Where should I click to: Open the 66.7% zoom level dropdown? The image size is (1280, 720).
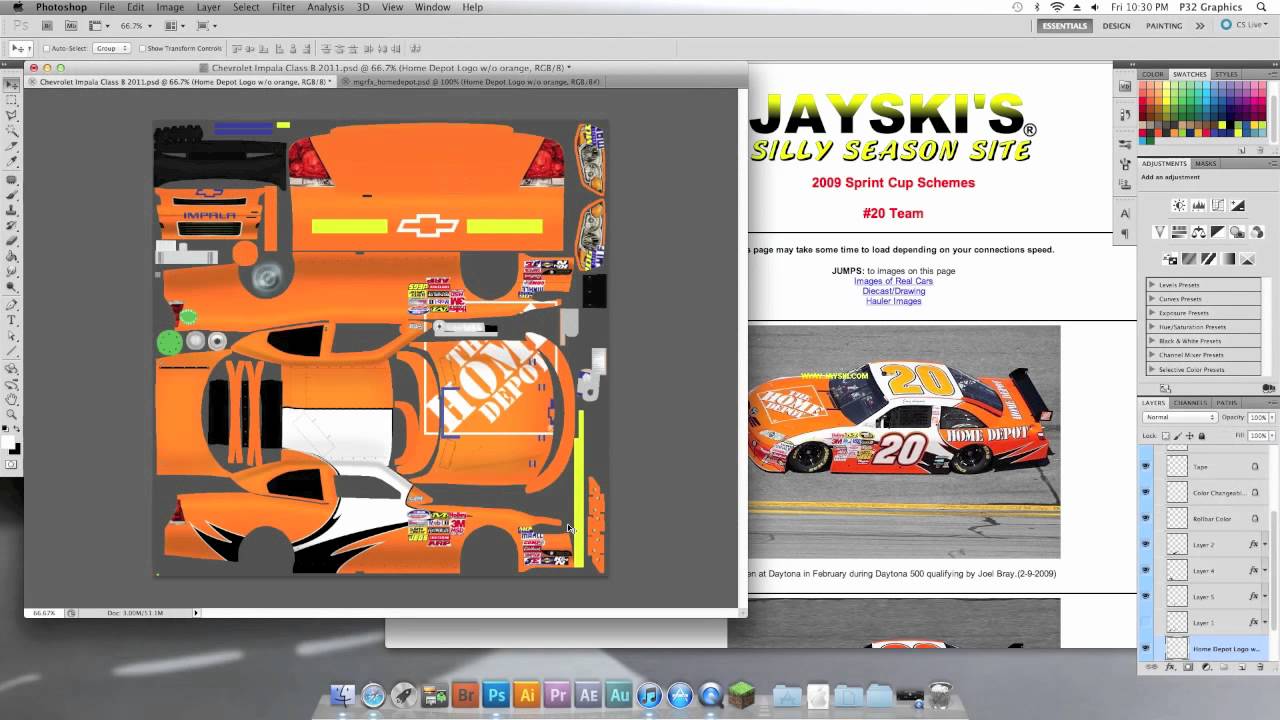click(150, 26)
